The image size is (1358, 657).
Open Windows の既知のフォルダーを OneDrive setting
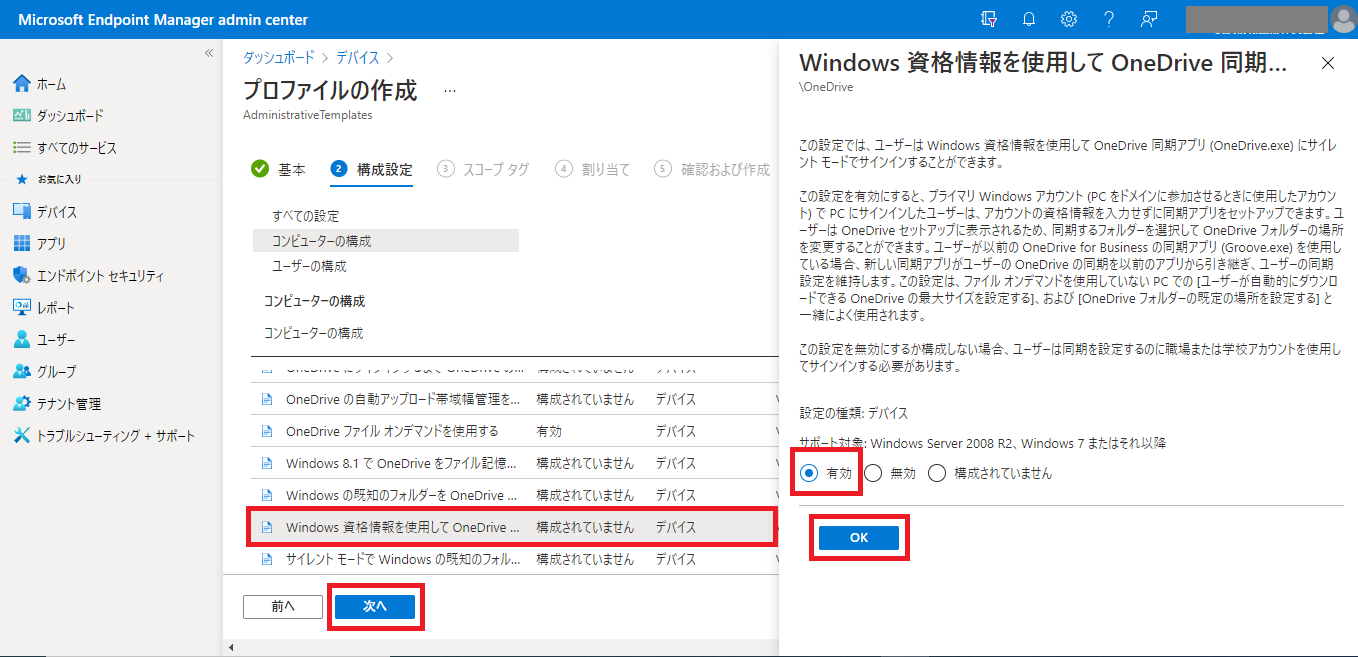pyautogui.click(x=401, y=495)
